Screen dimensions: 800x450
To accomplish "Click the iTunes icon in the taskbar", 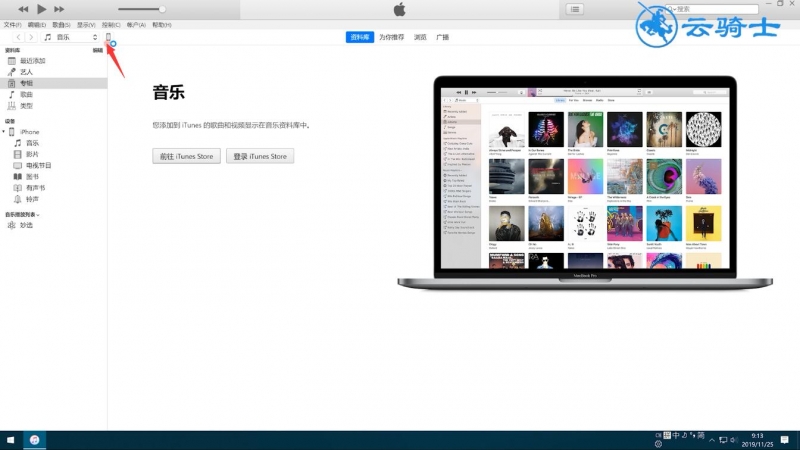I will [34, 440].
